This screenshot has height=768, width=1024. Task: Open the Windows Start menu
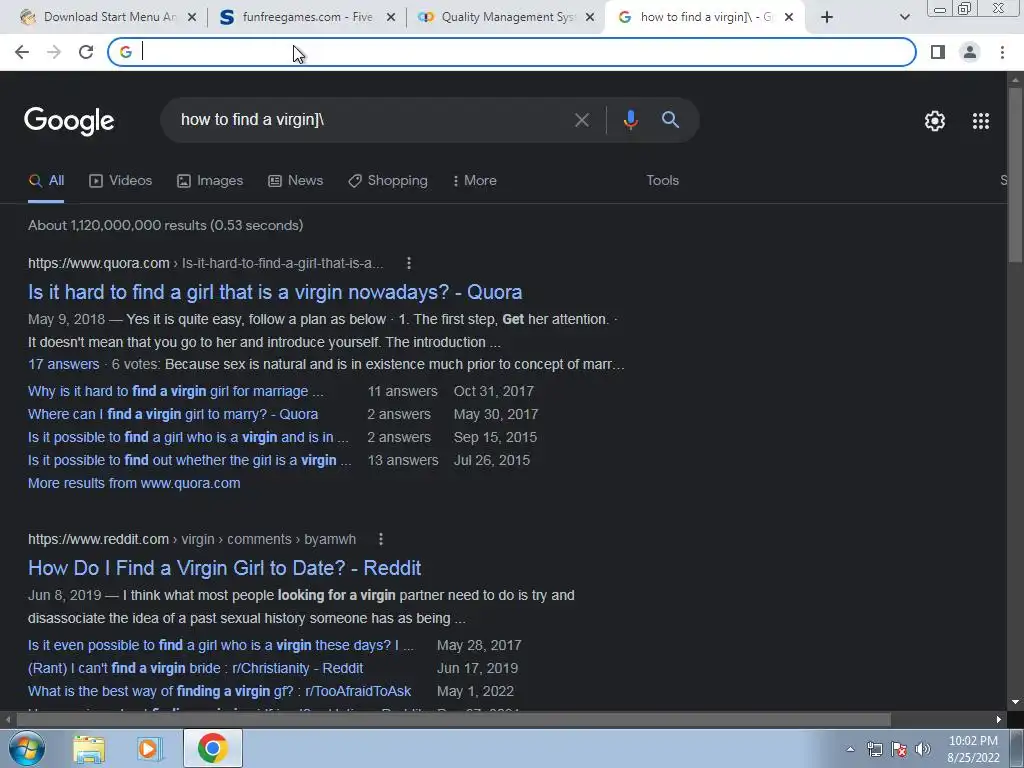pos(26,748)
